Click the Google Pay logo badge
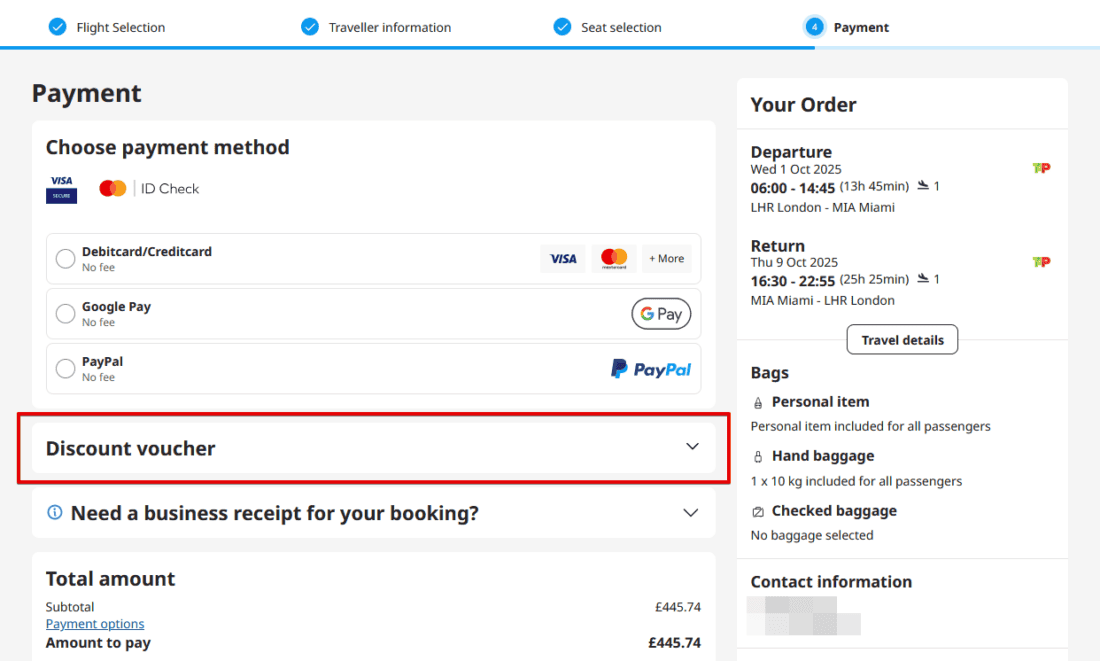1100x661 pixels. tap(661, 314)
